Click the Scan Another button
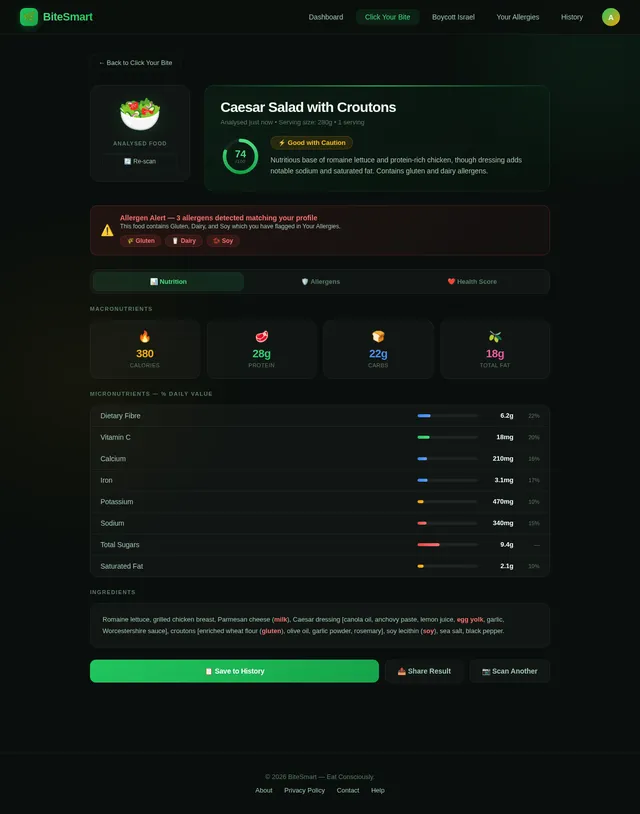Viewport: 640px width, 814px height. point(509,671)
